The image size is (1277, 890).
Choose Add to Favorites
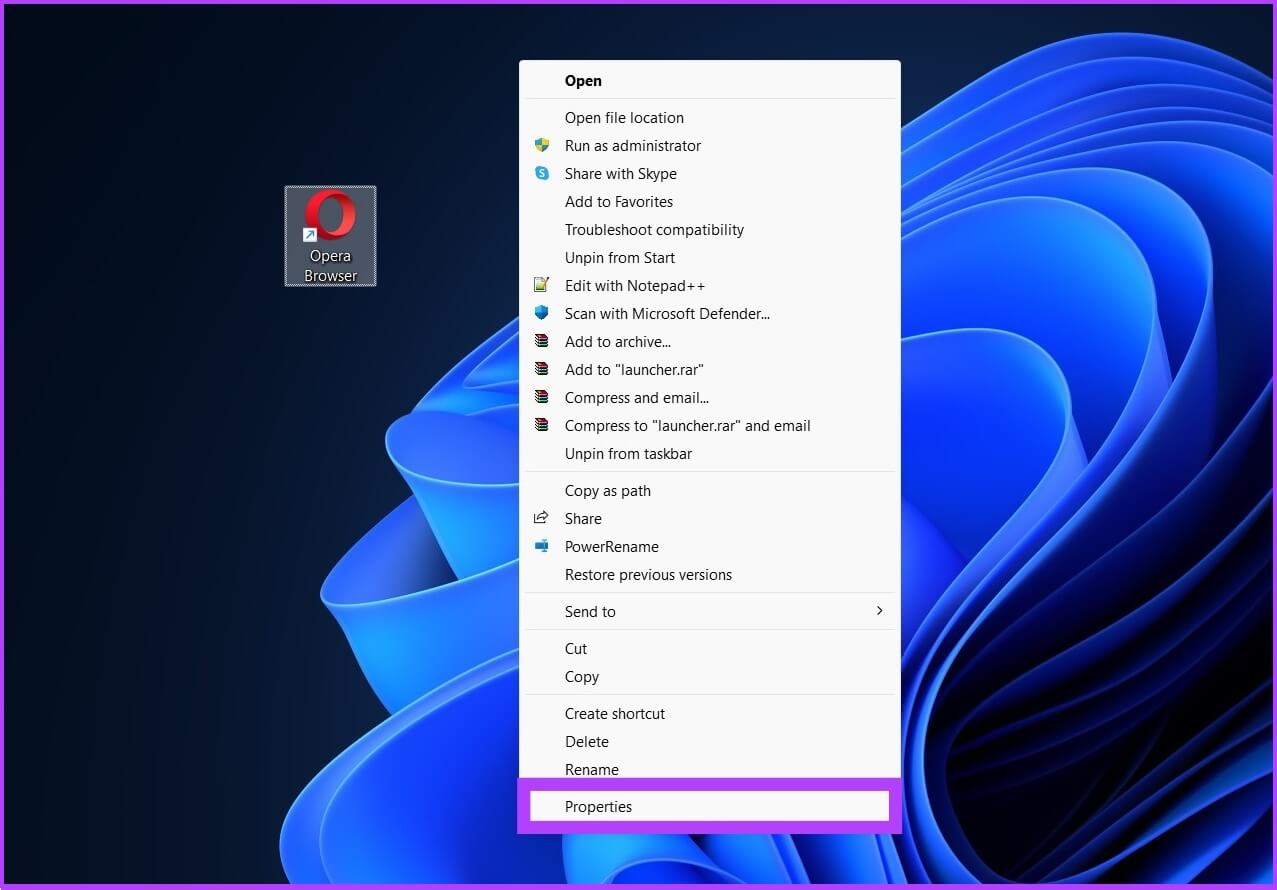pos(710,201)
